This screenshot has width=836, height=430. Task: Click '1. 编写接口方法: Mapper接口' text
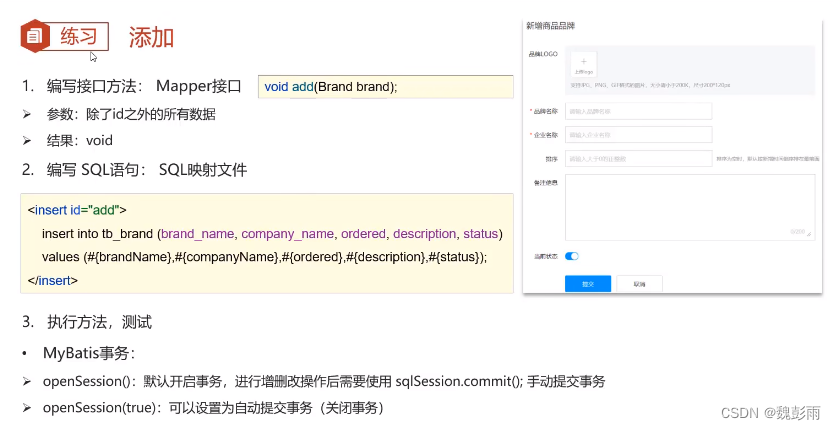(132, 86)
